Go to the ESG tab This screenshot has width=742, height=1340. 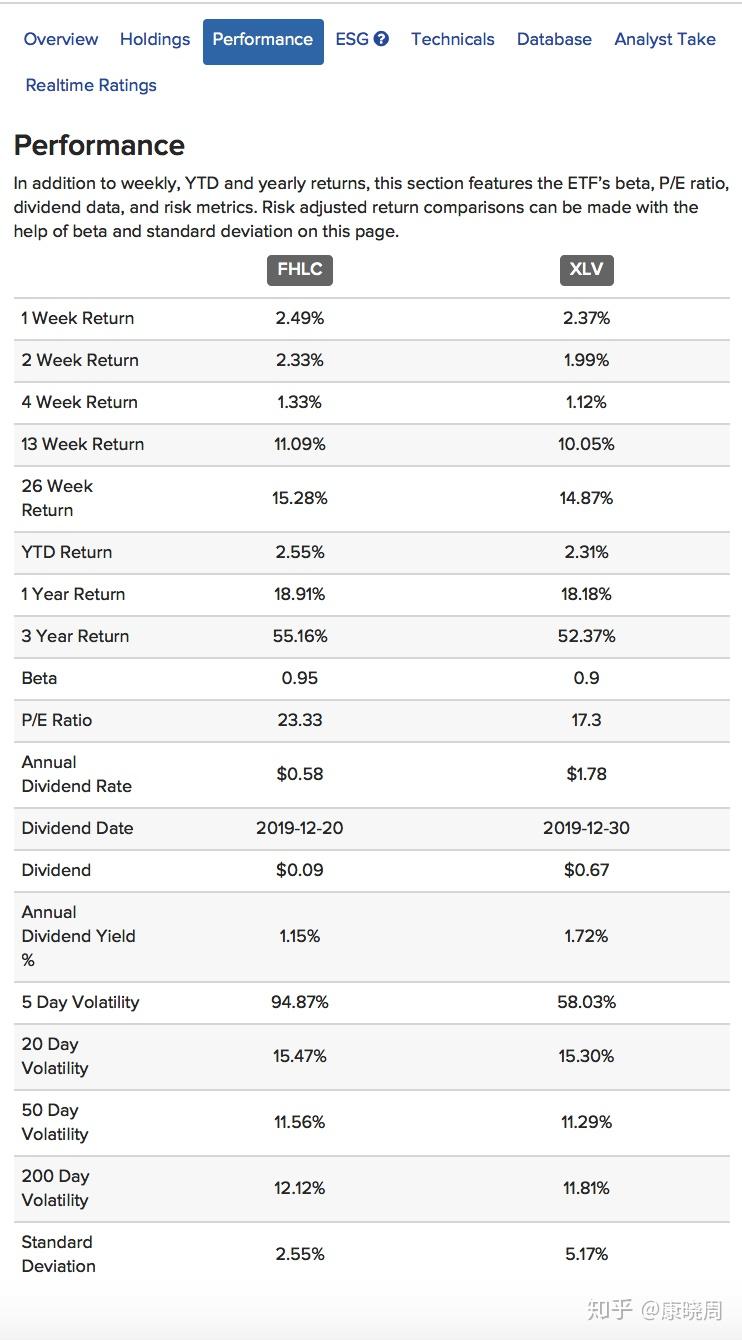(x=352, y=40)
